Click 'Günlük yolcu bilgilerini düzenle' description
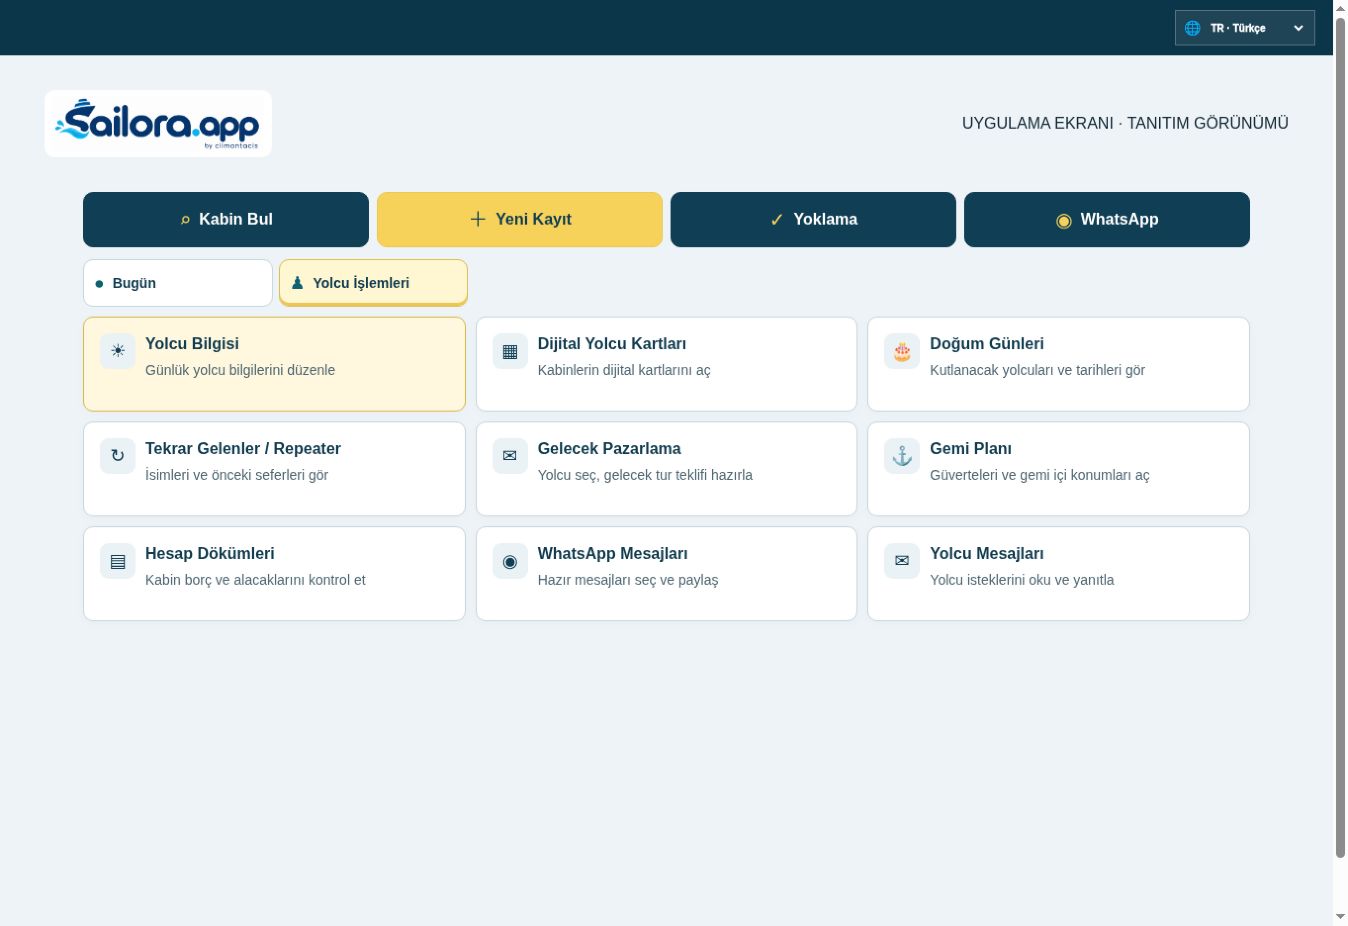Viewport: 1348px width, 926px height. pos(240,370)
